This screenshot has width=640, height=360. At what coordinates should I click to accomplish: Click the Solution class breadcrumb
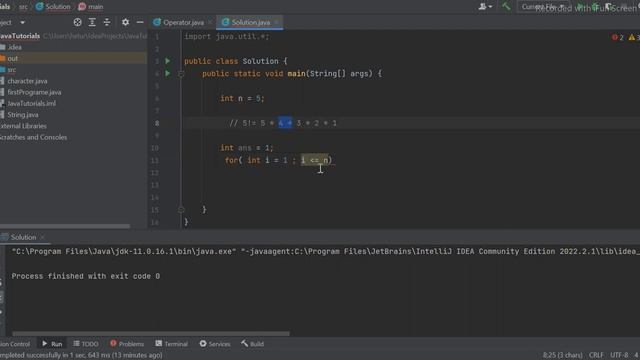[x=53, y=7]
